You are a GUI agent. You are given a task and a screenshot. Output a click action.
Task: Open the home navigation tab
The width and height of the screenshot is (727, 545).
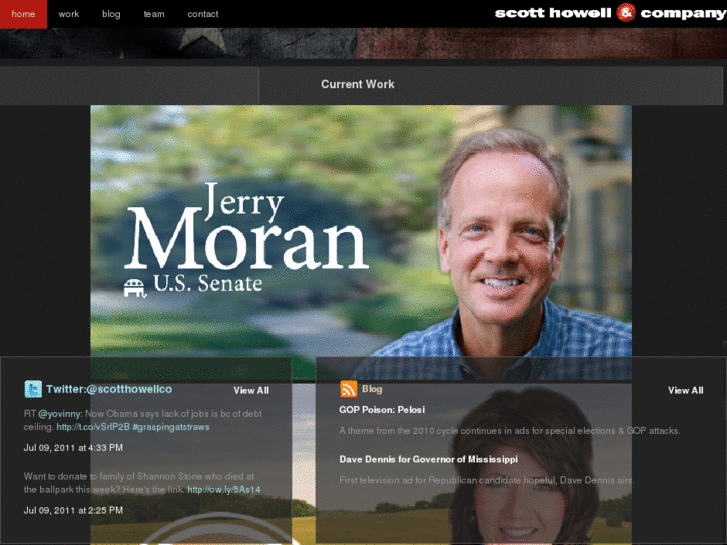point(23,14)
